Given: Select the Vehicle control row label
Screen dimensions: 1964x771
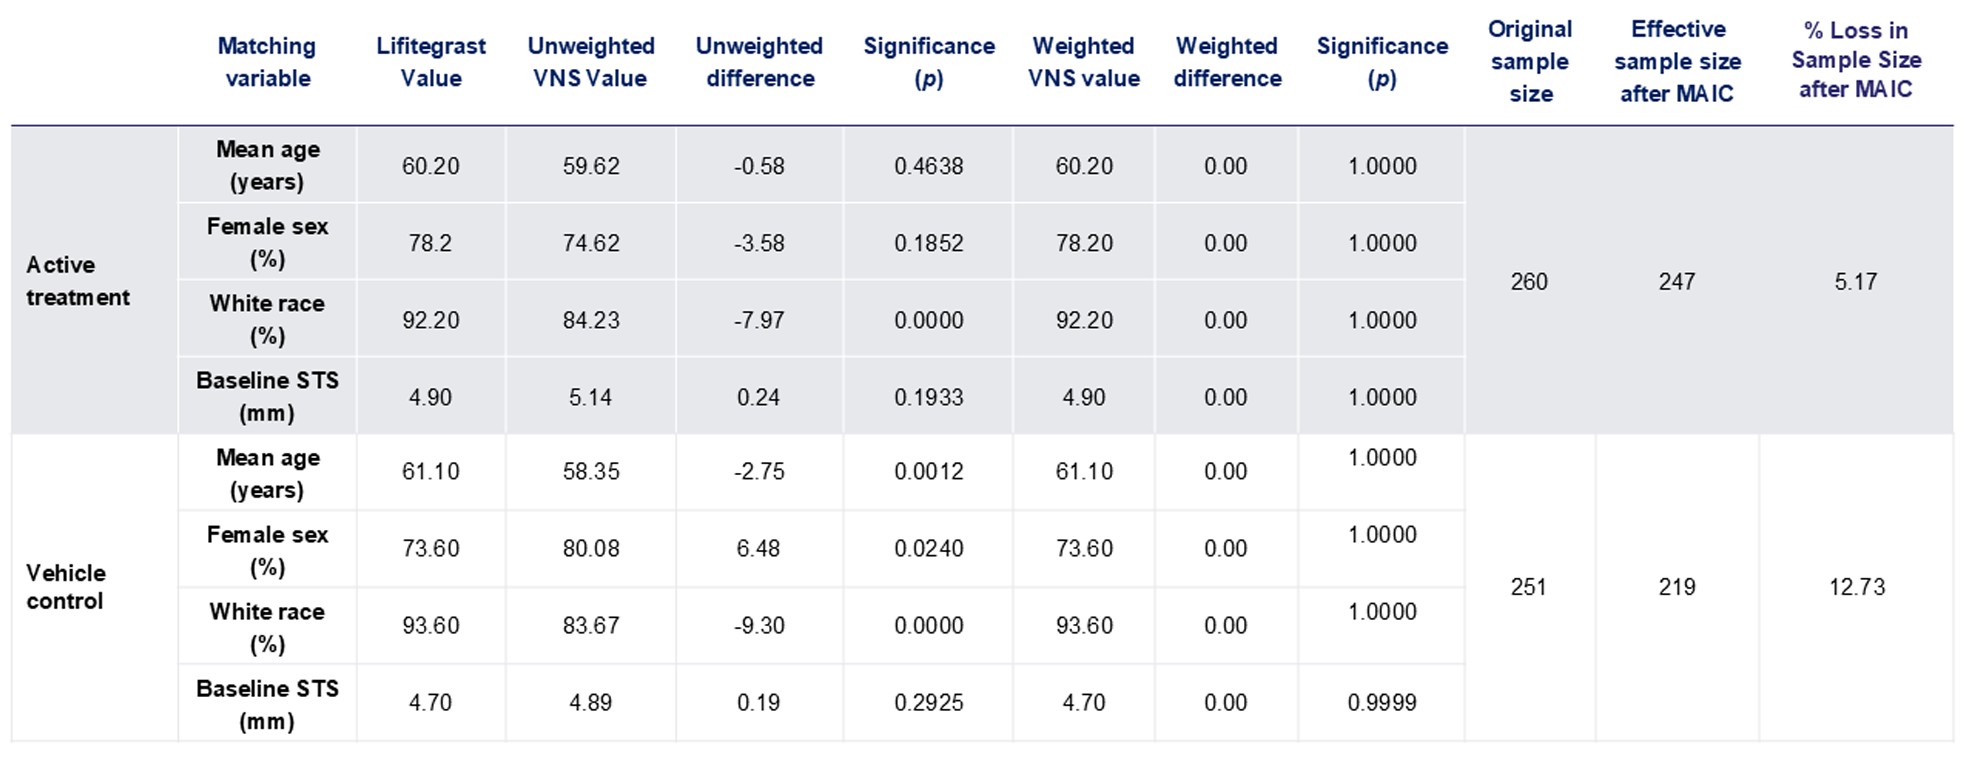Looking at the screenshot, I should tap(65, 587).
